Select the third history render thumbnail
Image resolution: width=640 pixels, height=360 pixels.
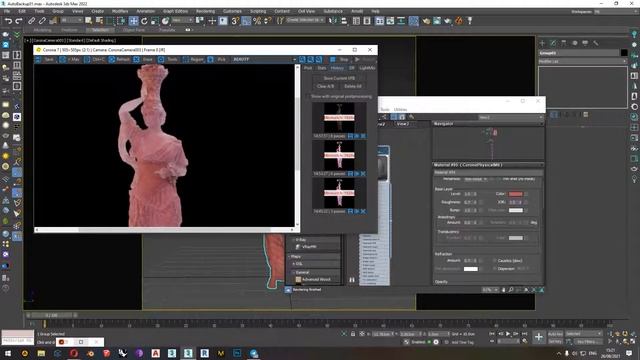[339, 193]
